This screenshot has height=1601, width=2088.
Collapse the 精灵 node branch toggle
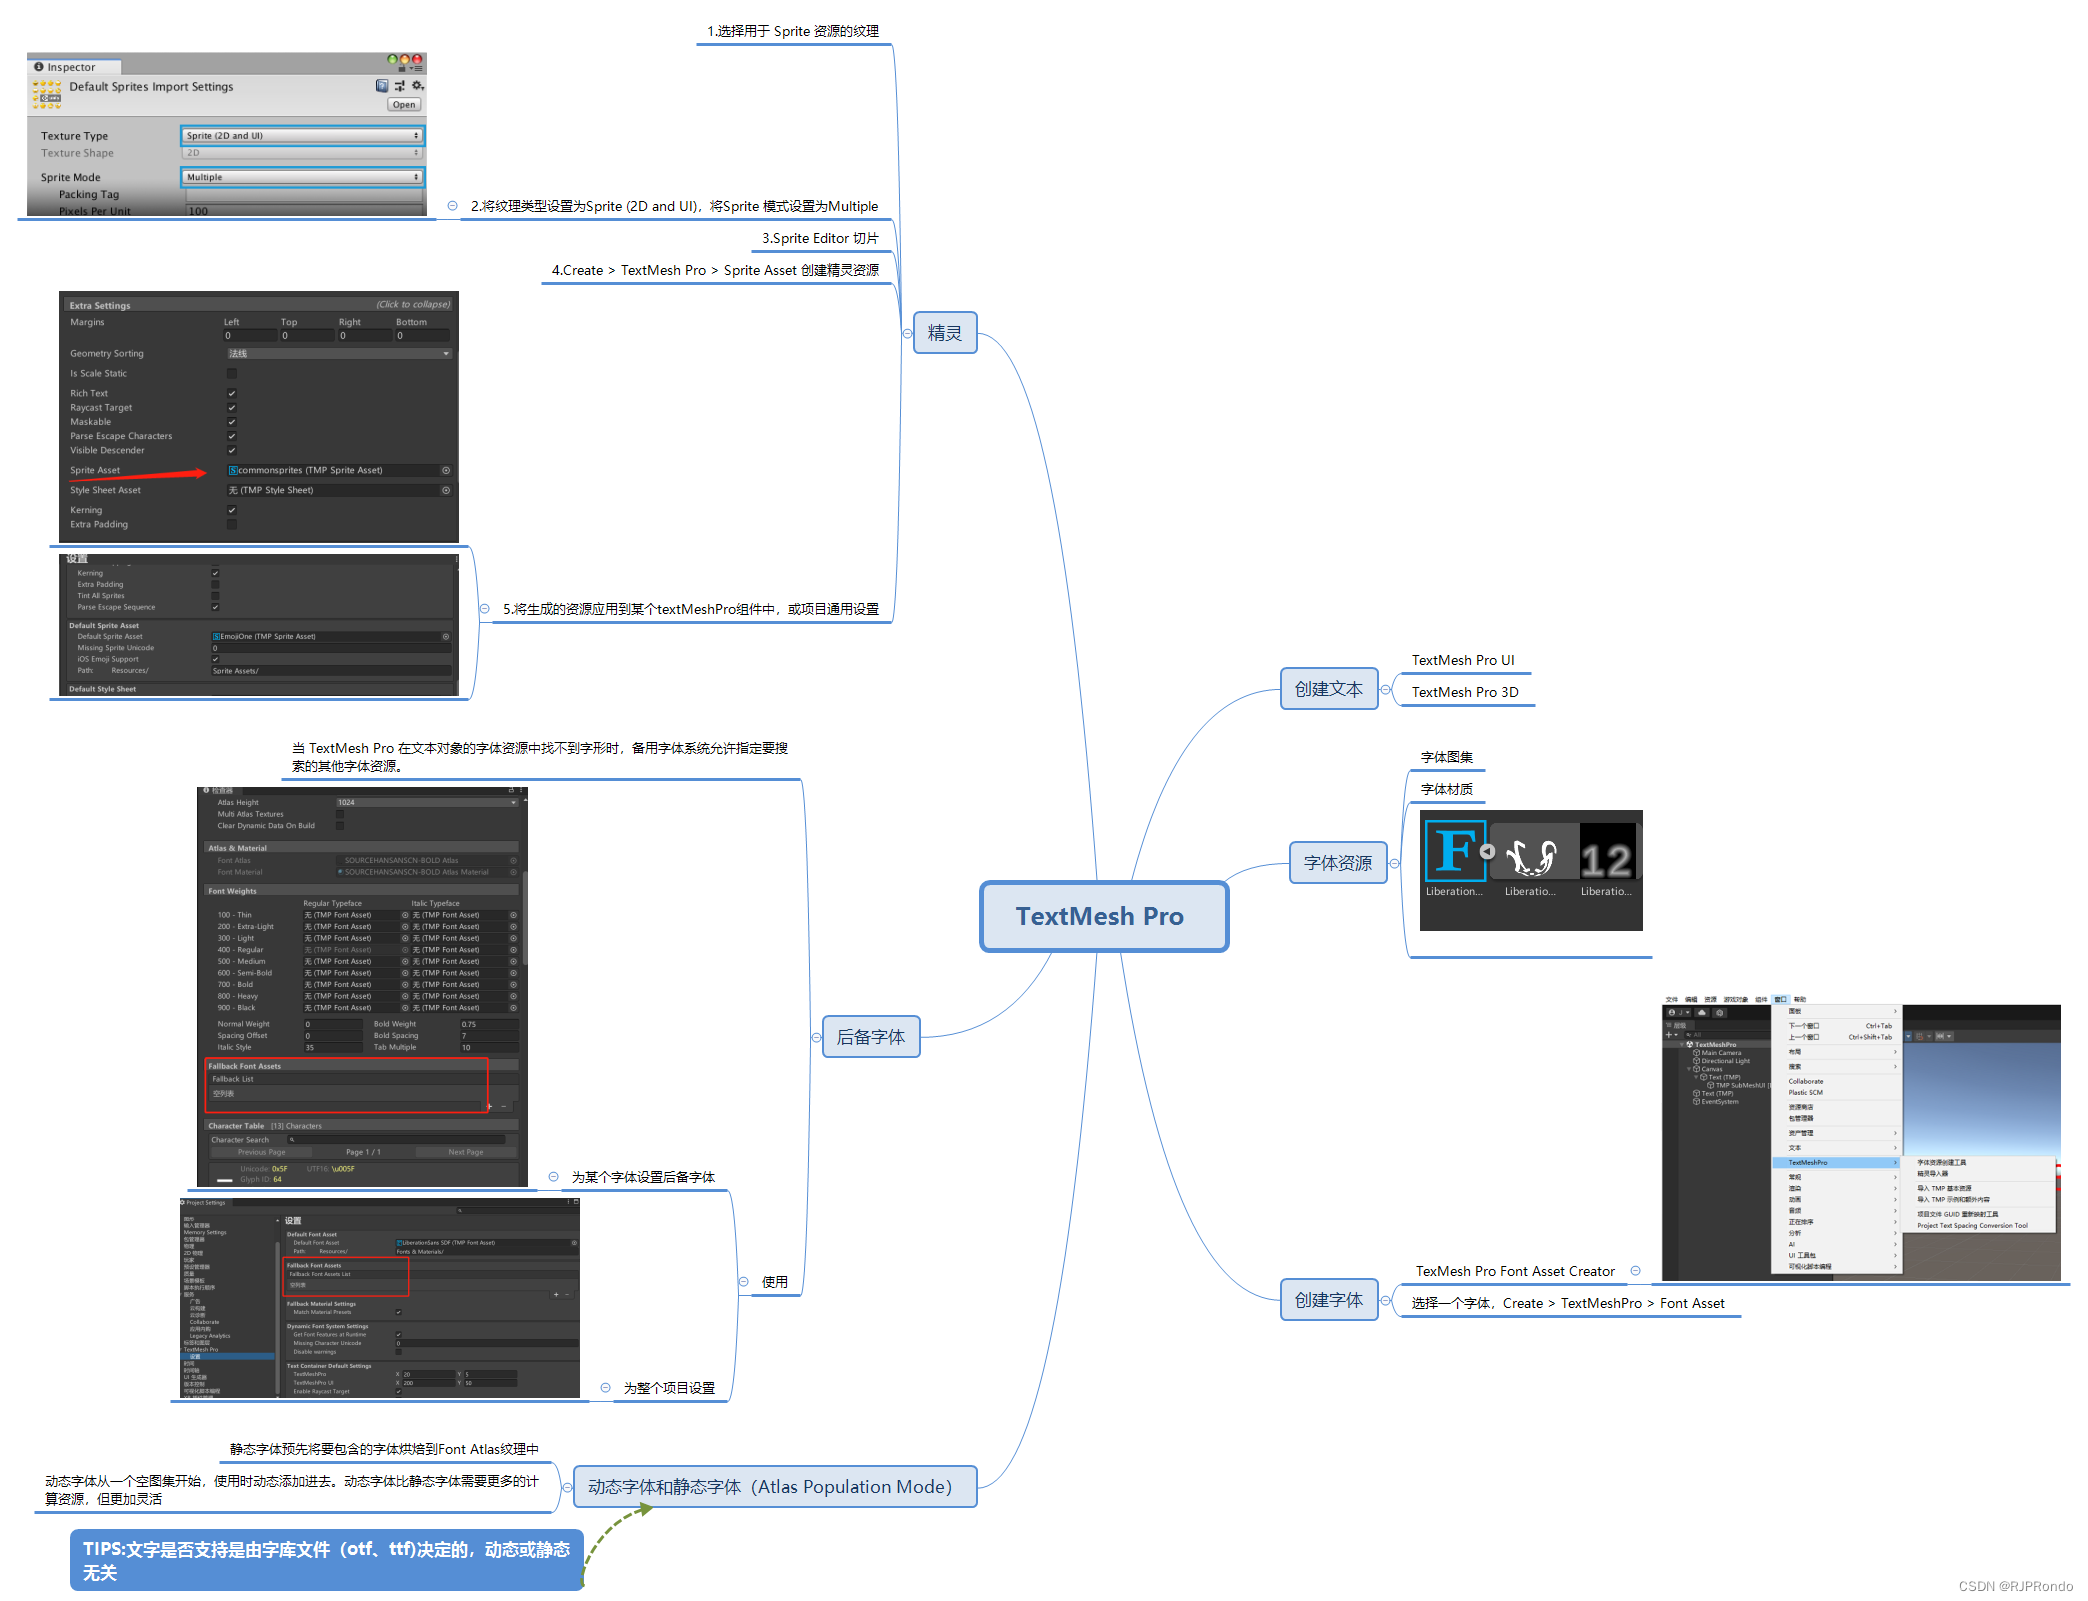tap(907, 334)
